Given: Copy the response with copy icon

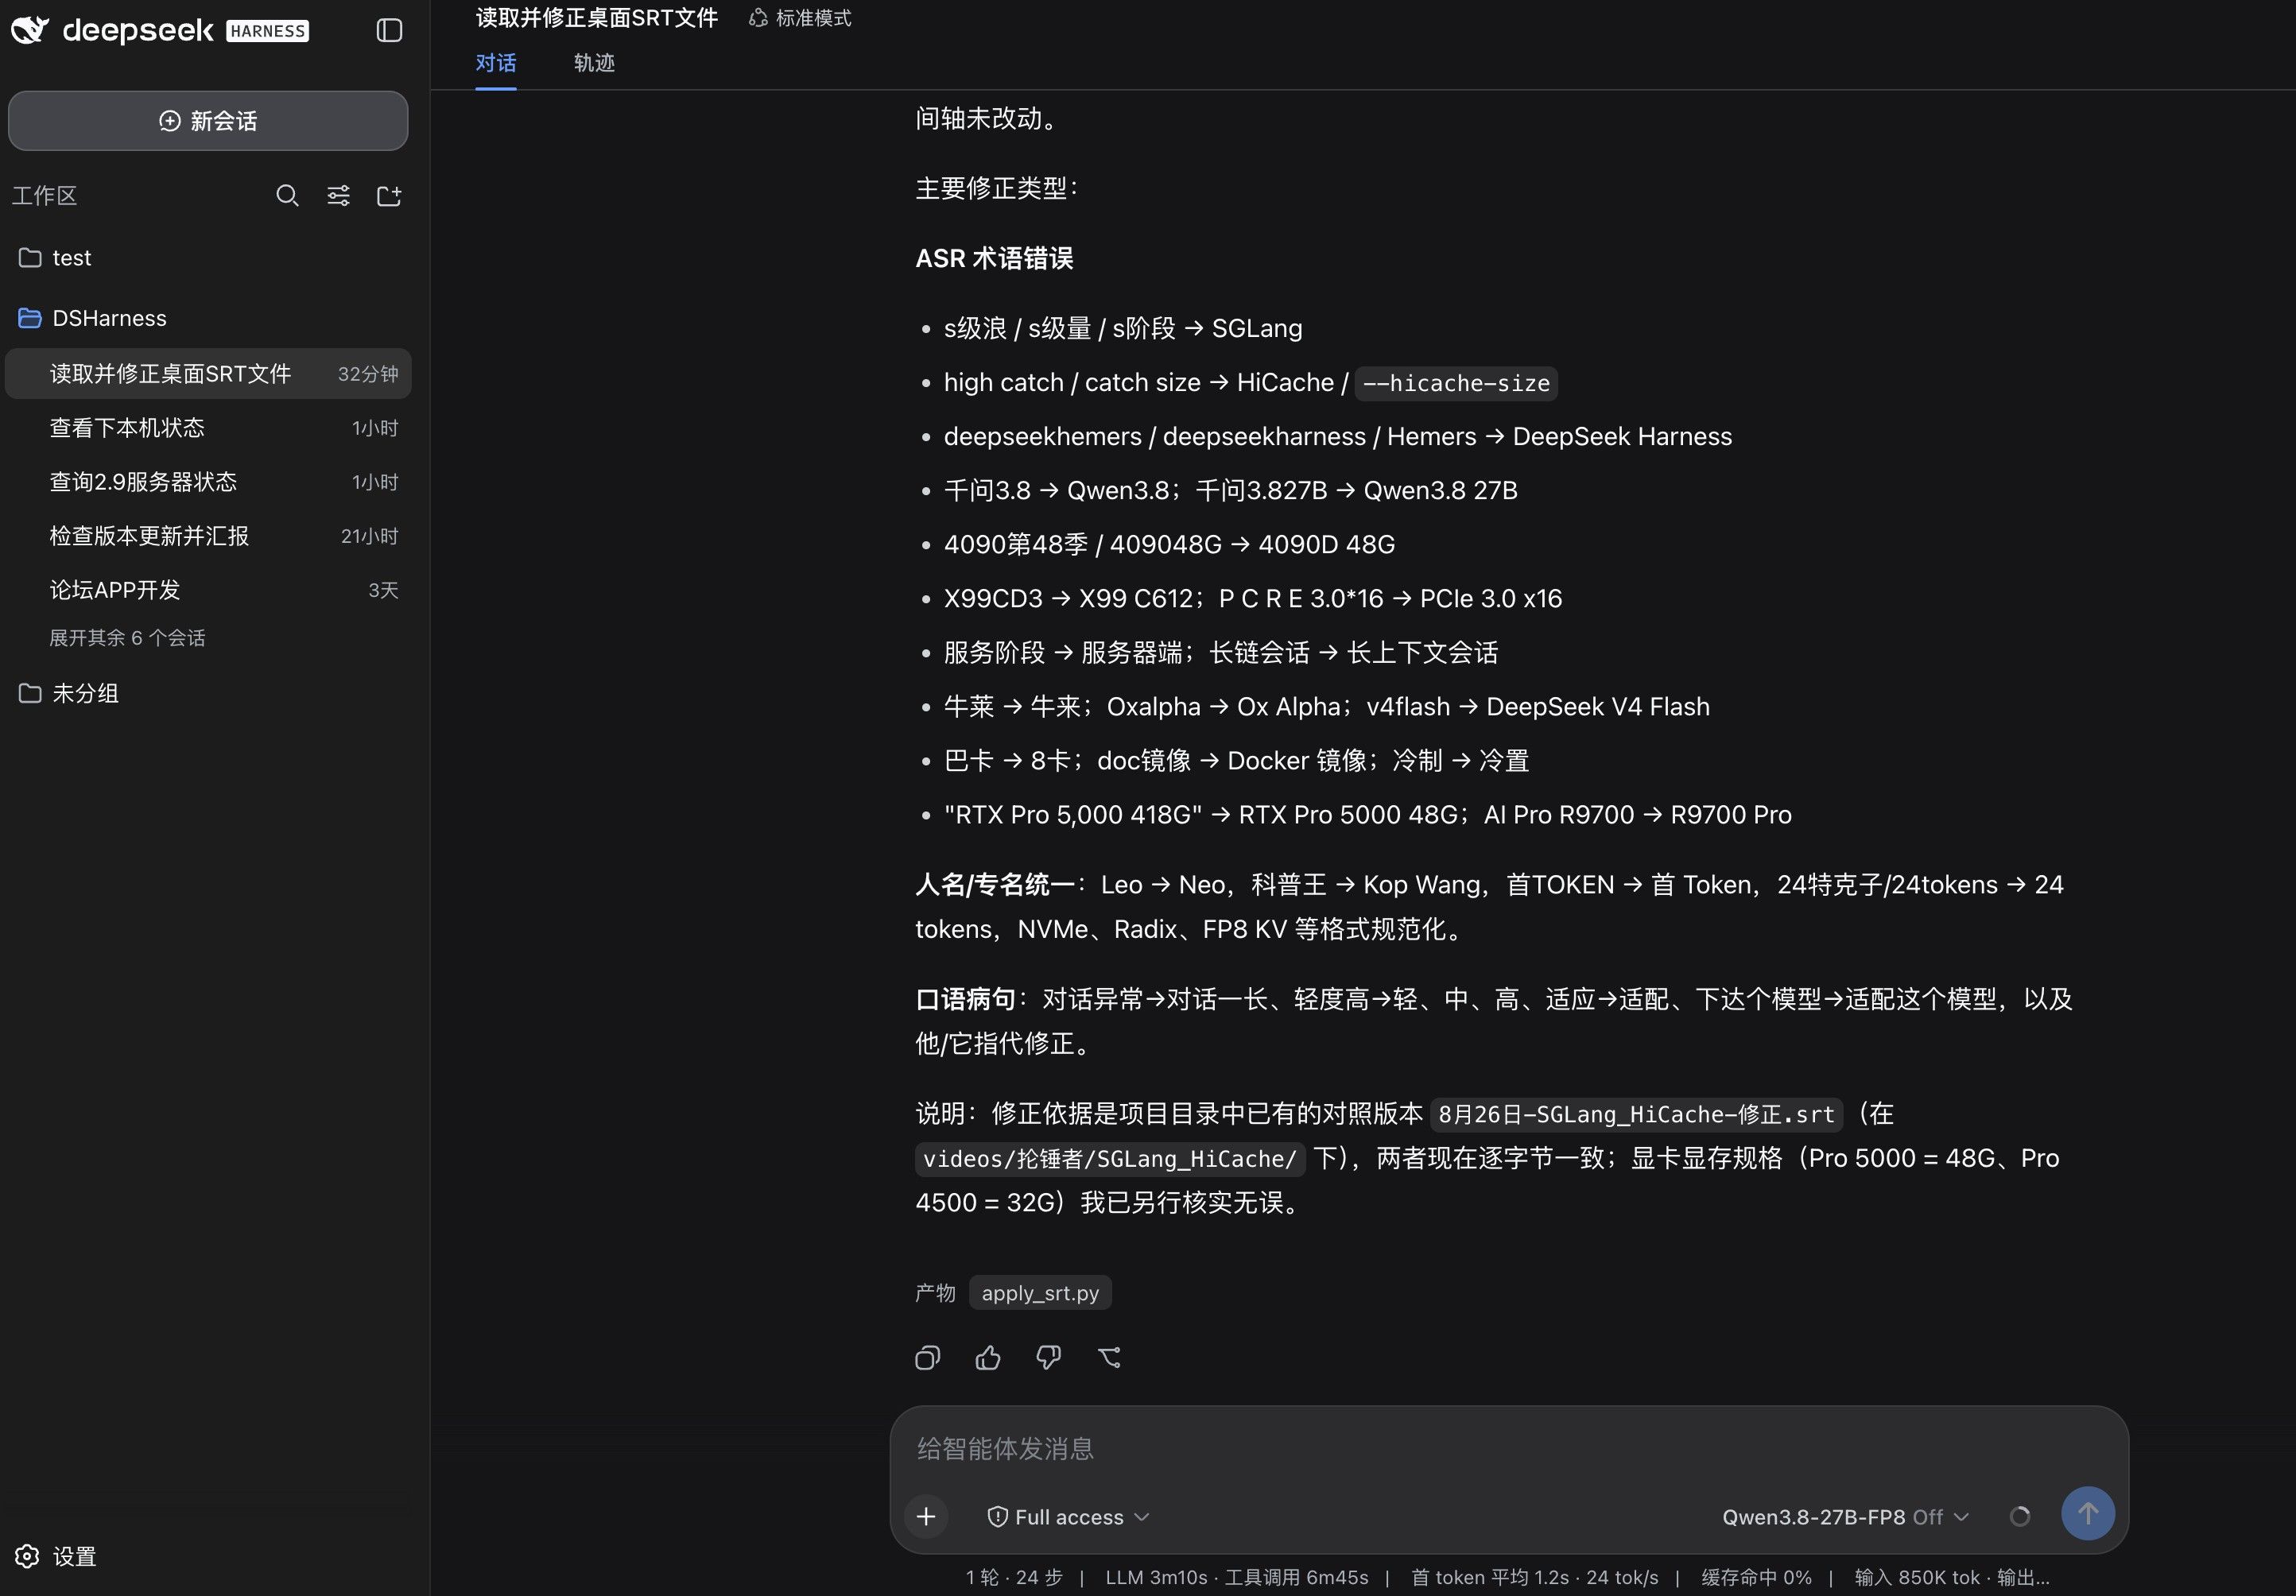Looking at the screenshot, I should tap(927, 1357).
